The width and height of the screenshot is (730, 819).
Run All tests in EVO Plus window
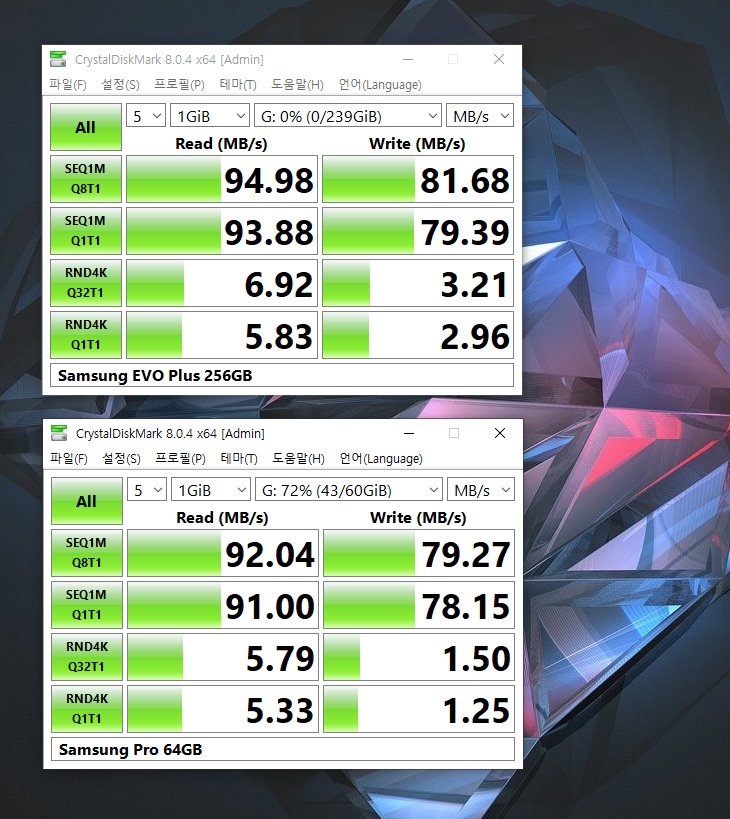[86, 127]
